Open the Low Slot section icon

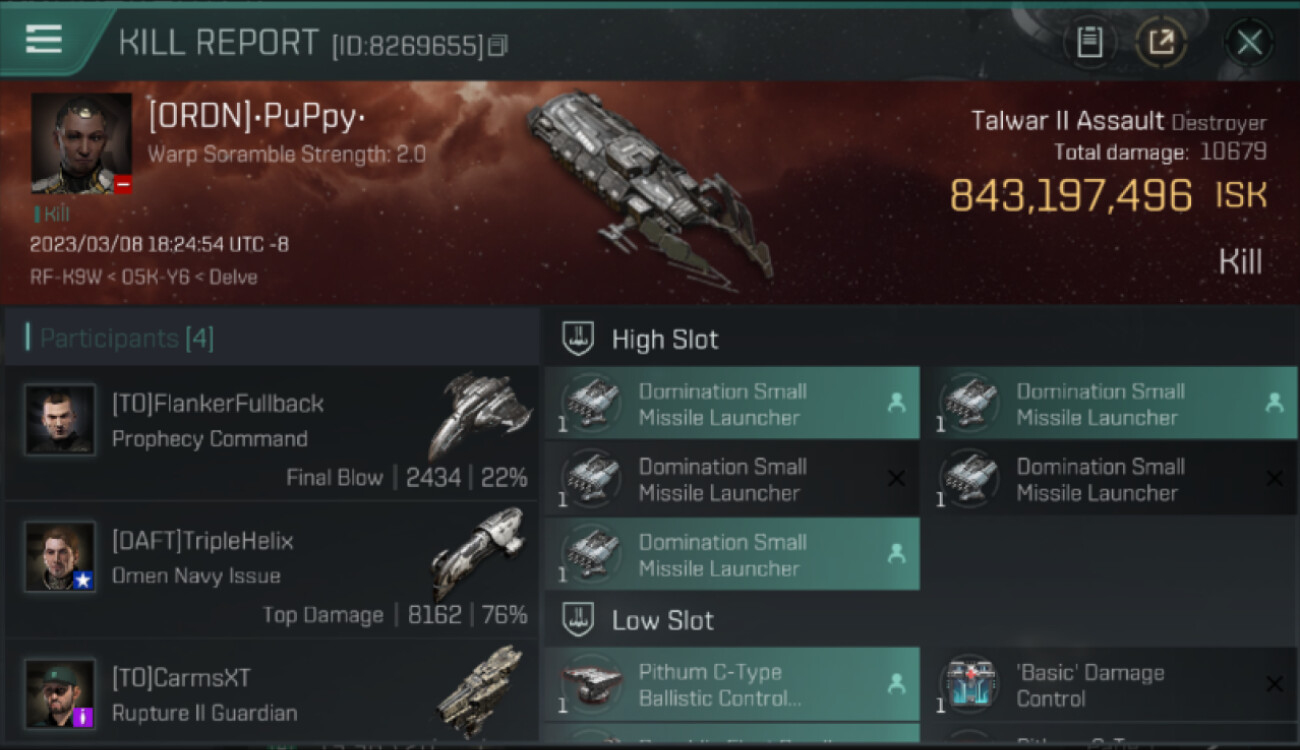577,620
